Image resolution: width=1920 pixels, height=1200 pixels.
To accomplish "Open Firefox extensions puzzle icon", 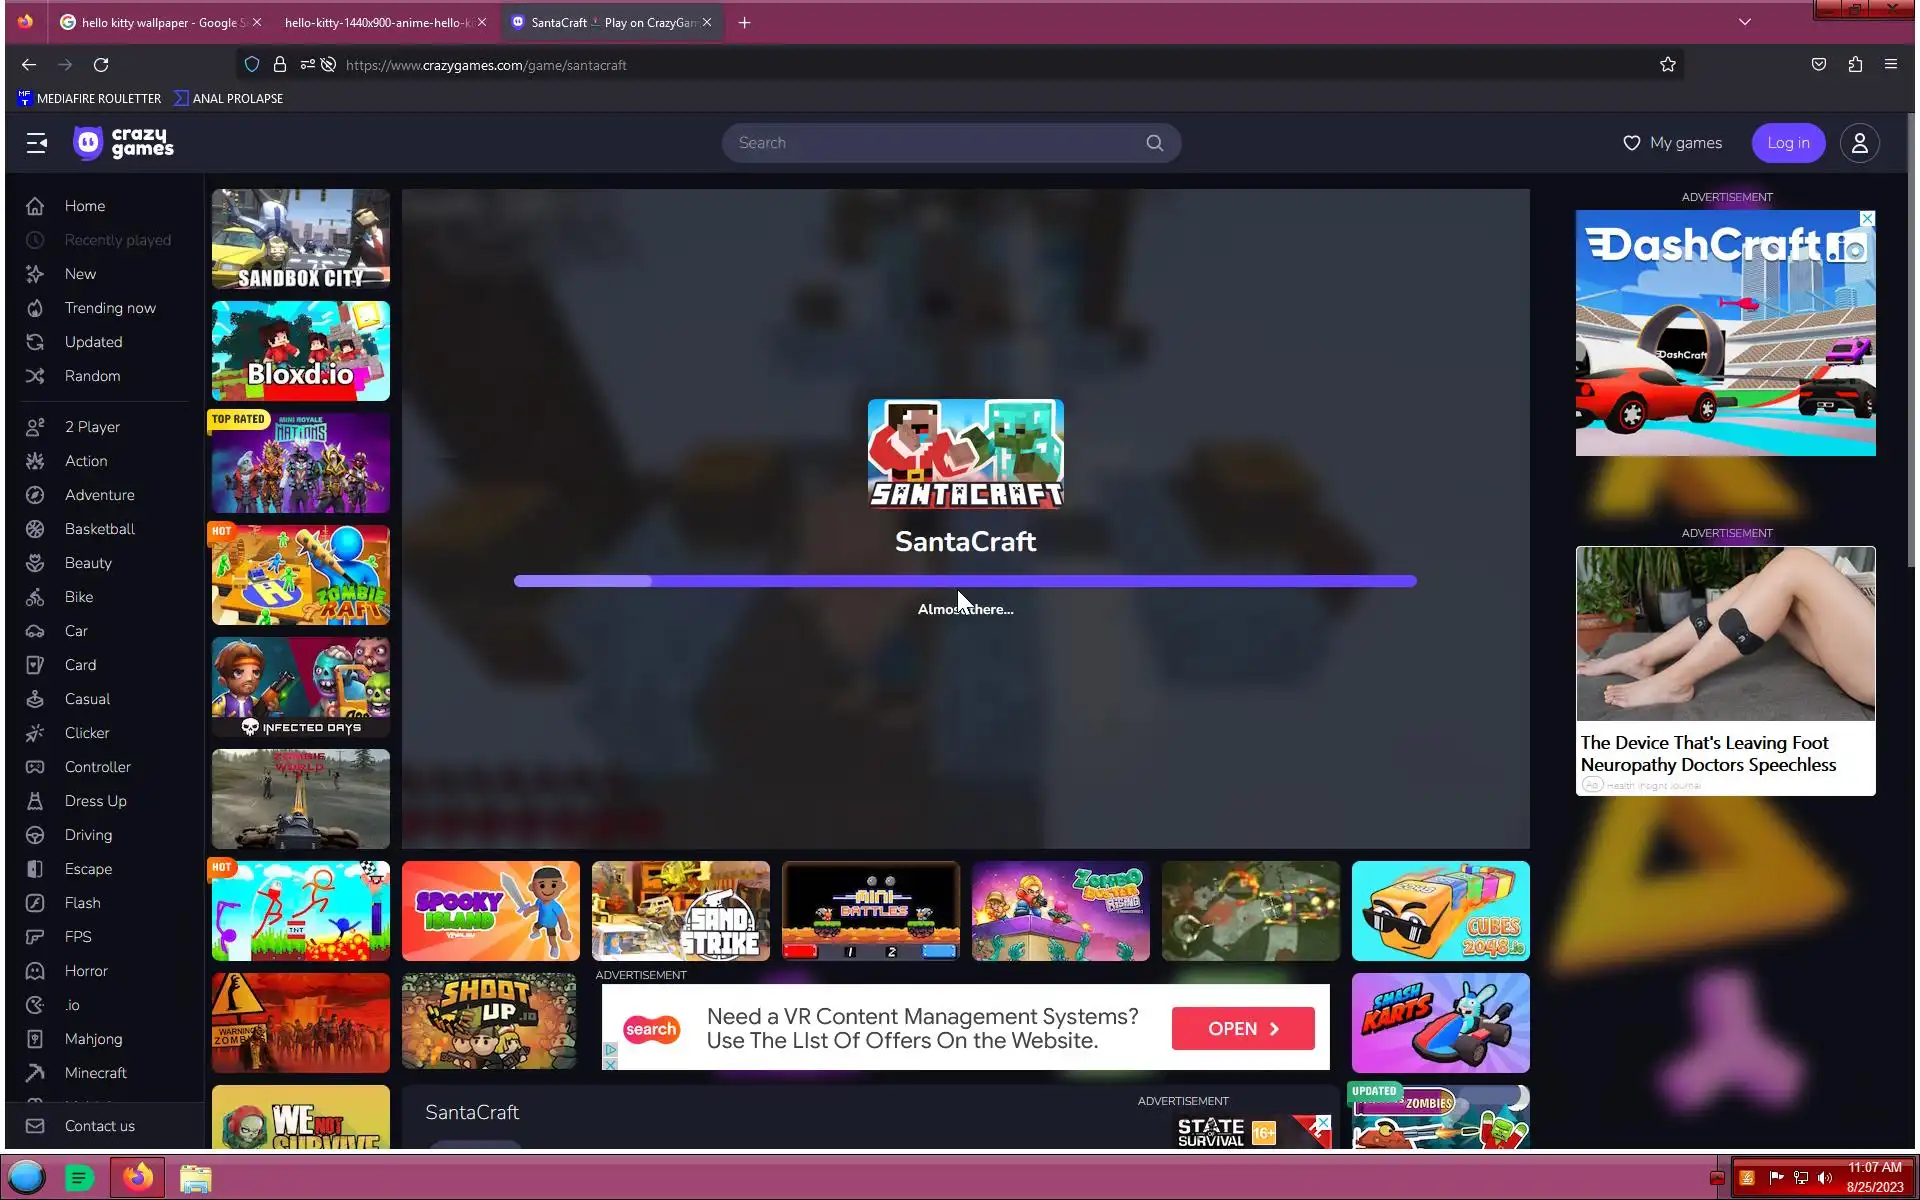I will (1855, 65).
